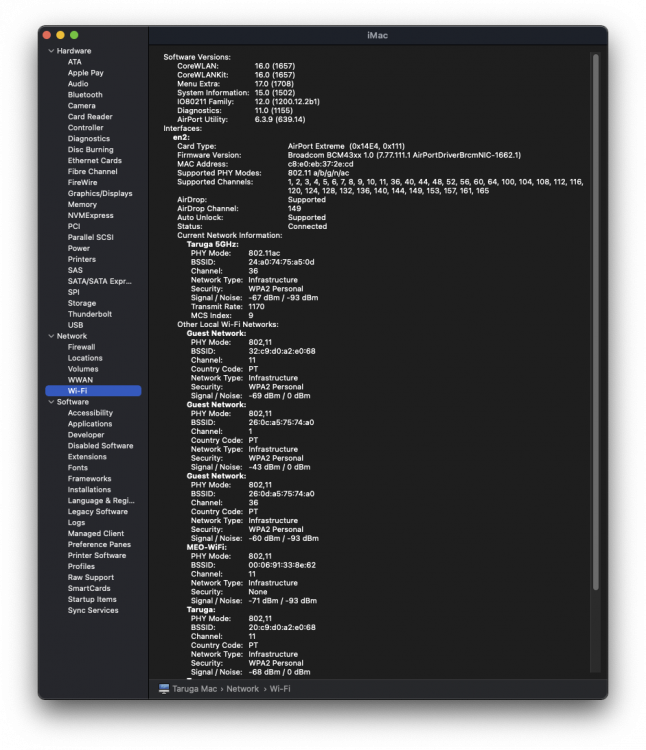
Task: Open Language & Region entry
Action: pos(101,501)
